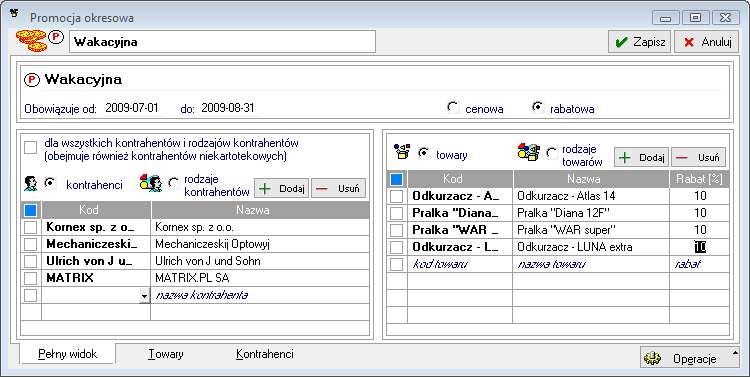The height and width of the screenshot is (377, 750).
Task: Click the Kod column header in contractors table
Action: 97,210
